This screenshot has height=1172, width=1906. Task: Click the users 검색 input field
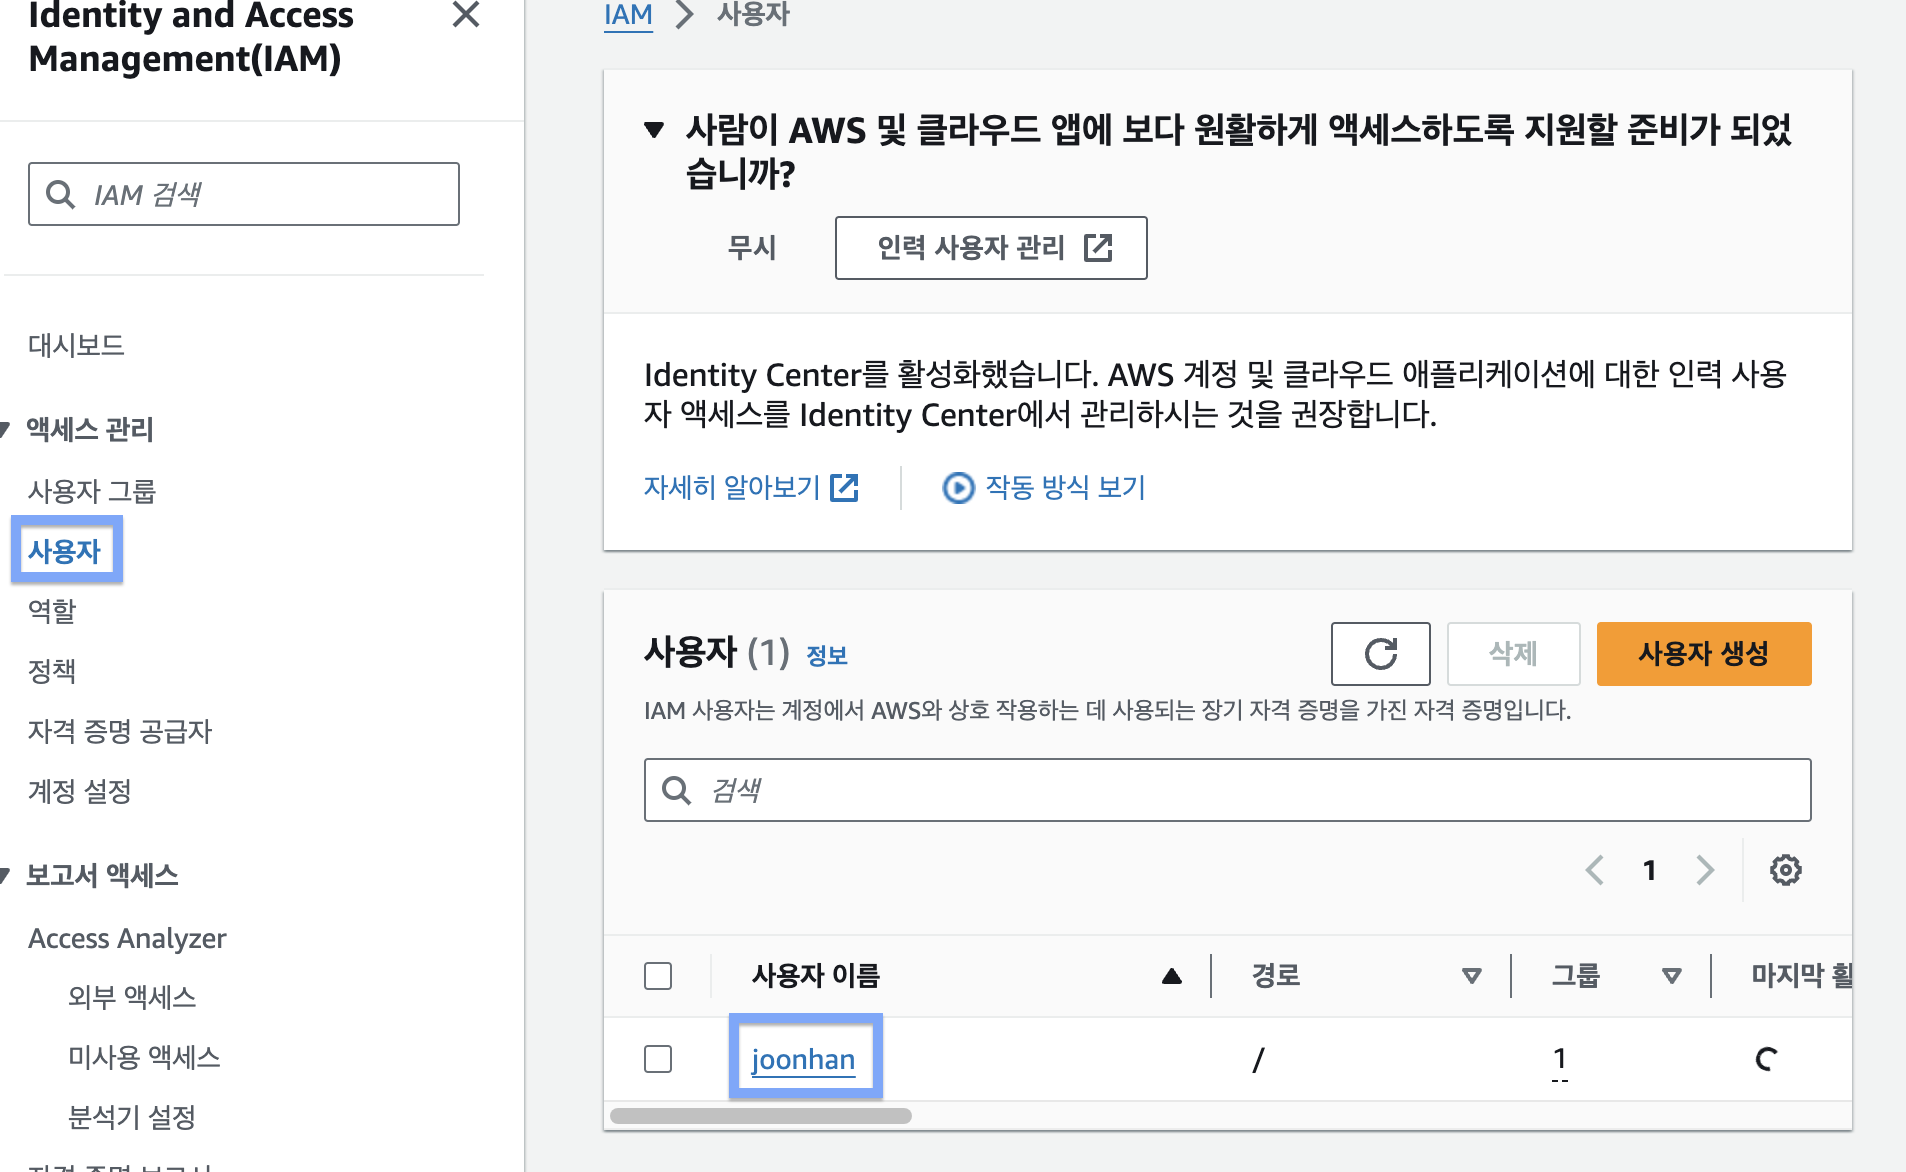[1240, 790]
